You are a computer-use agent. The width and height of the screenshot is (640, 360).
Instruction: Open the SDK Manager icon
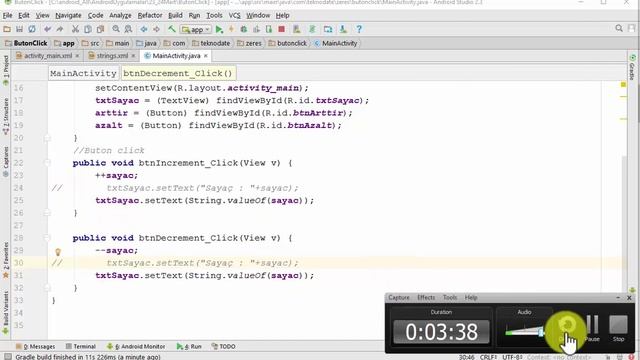pyautogui.click(x=343, y=29)
